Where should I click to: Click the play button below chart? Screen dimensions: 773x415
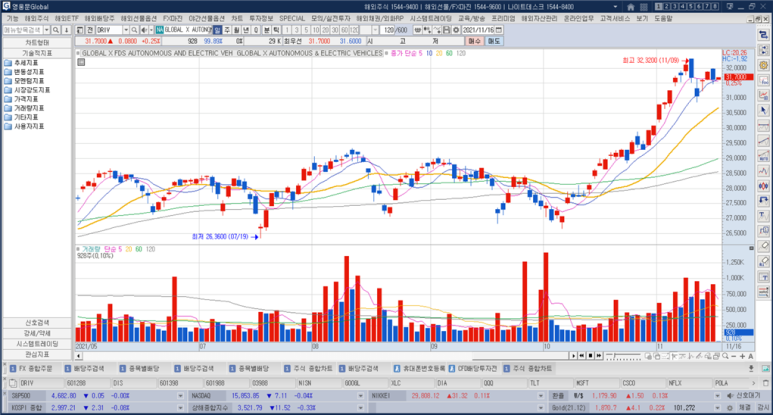pyautogui.click(x=573, y=356)
